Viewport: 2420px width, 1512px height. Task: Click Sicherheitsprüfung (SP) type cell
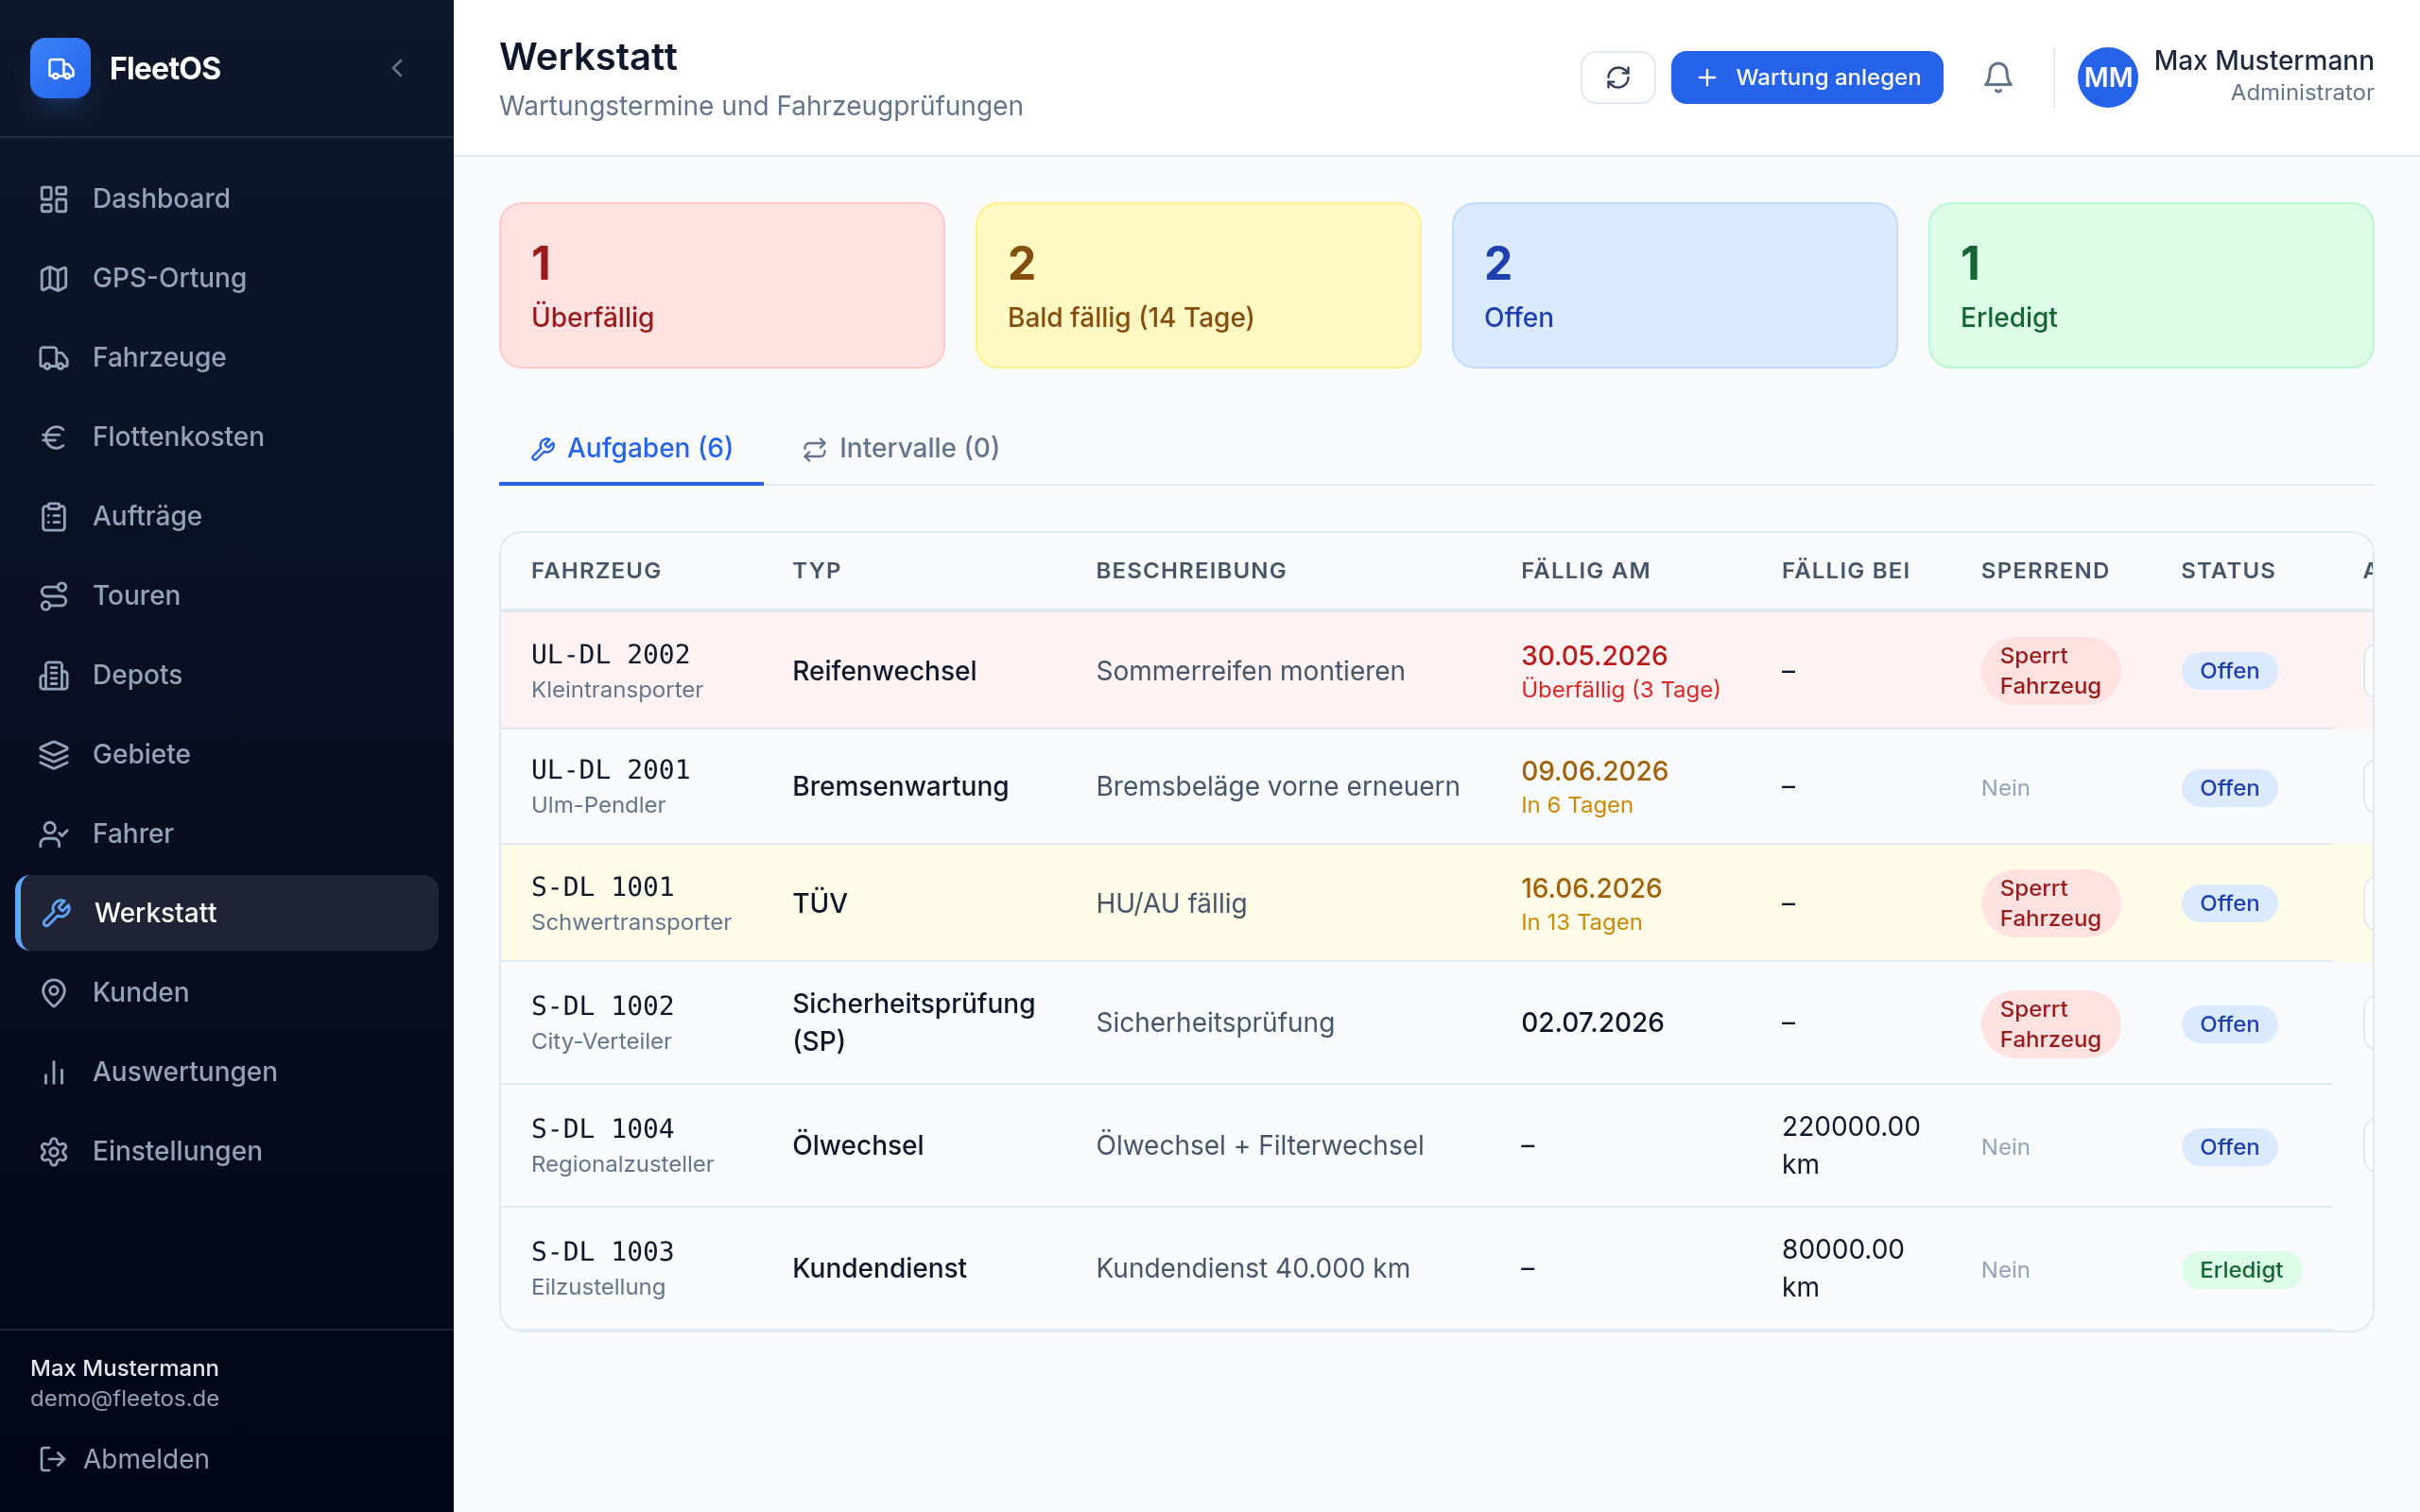[913, 1023]
